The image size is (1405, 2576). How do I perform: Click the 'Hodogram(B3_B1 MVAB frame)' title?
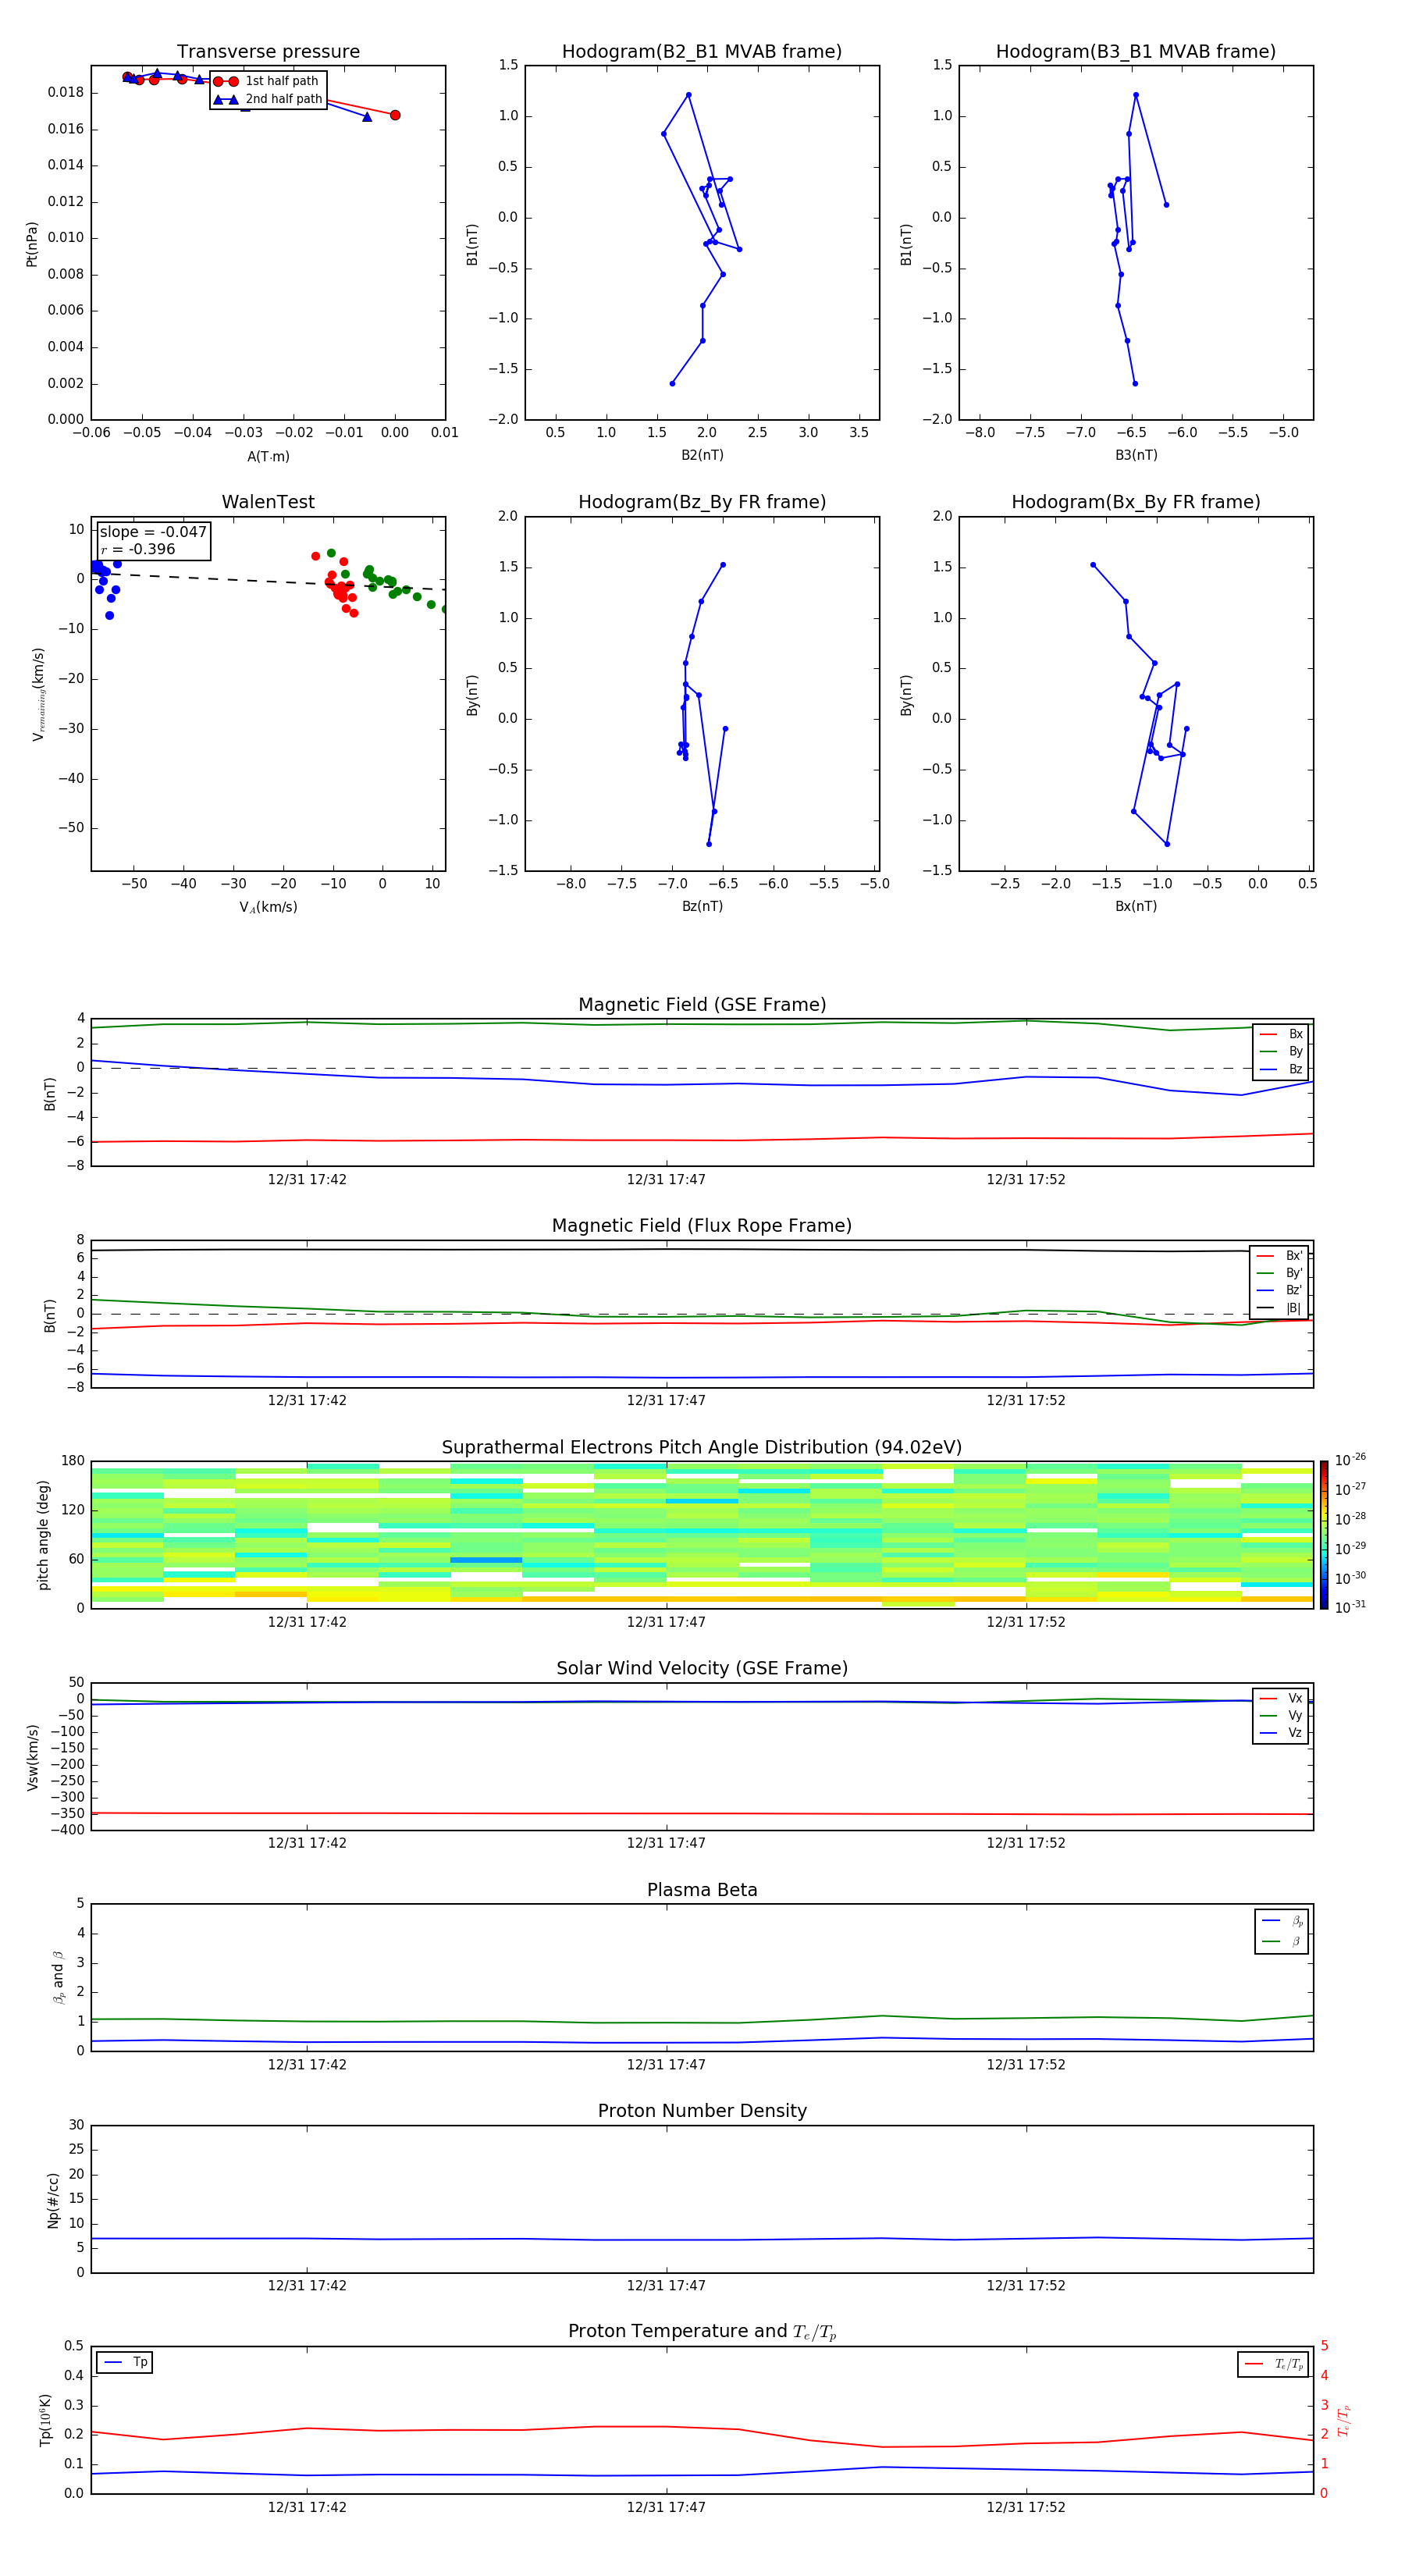(x=1136, y=52)
